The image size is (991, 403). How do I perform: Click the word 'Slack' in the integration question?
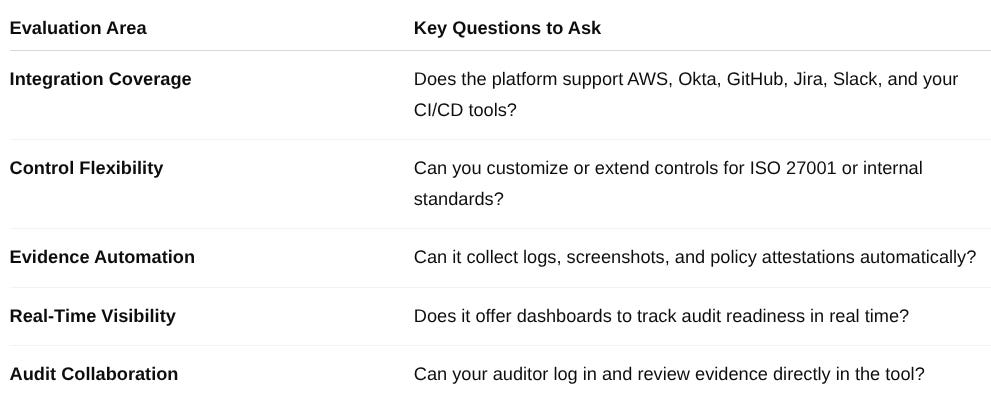857,80
